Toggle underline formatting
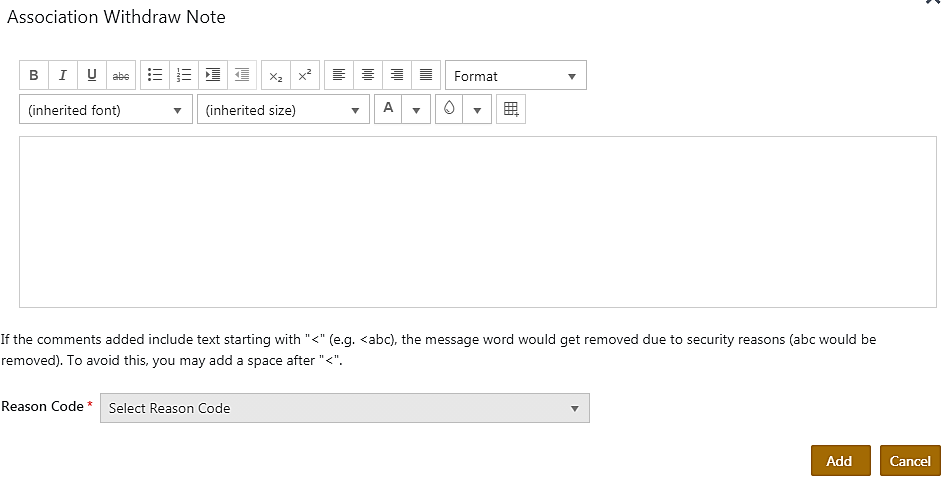This screenshot has width=946, height=481. (x=92, y=76)
